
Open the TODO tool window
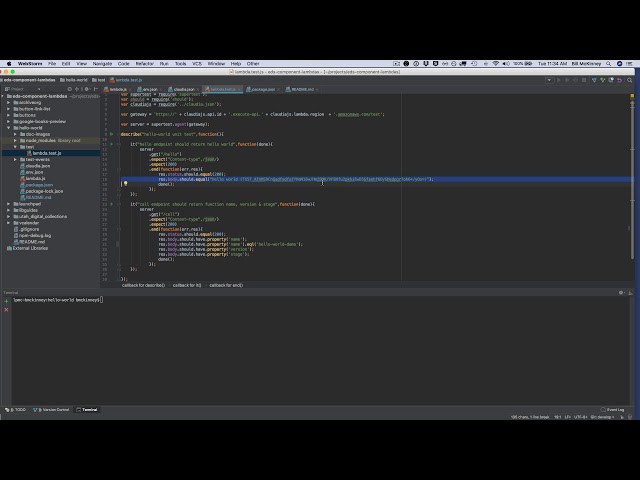click(16, 409)
